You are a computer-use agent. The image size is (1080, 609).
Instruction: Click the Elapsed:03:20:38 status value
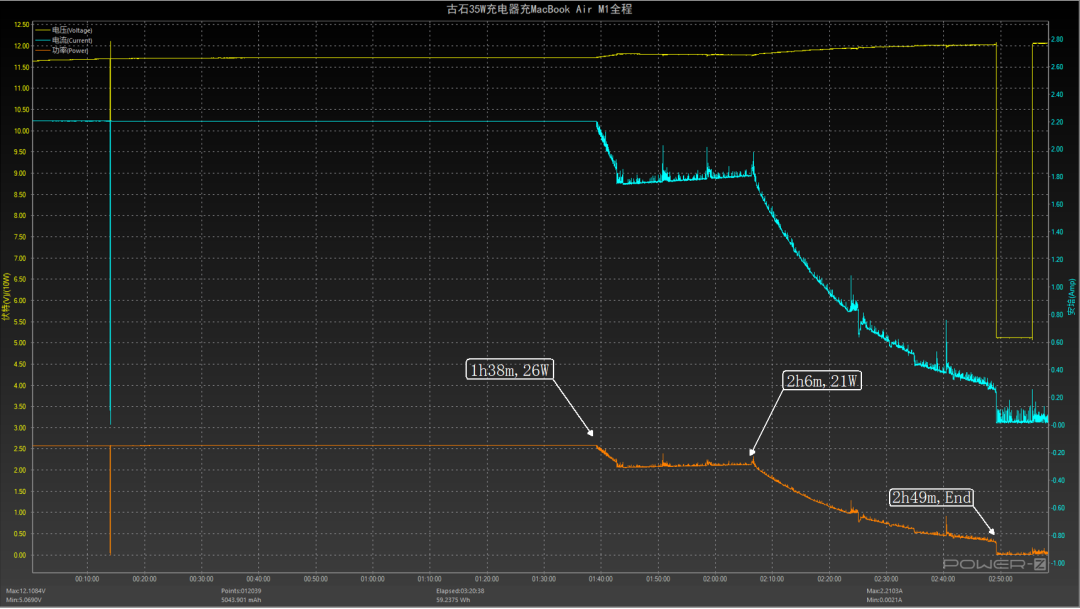point(460,591)
